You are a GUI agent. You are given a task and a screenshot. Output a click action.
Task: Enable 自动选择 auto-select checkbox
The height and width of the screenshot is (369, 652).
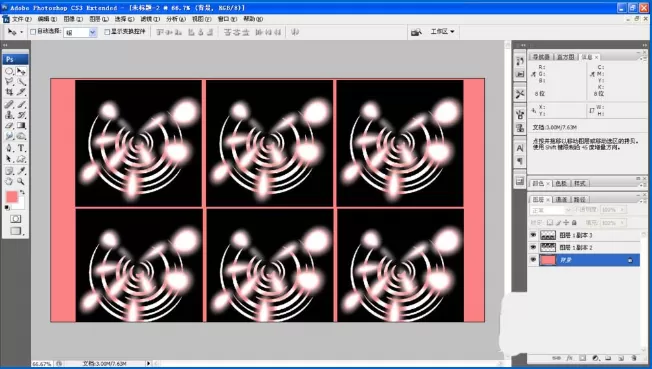33,32
